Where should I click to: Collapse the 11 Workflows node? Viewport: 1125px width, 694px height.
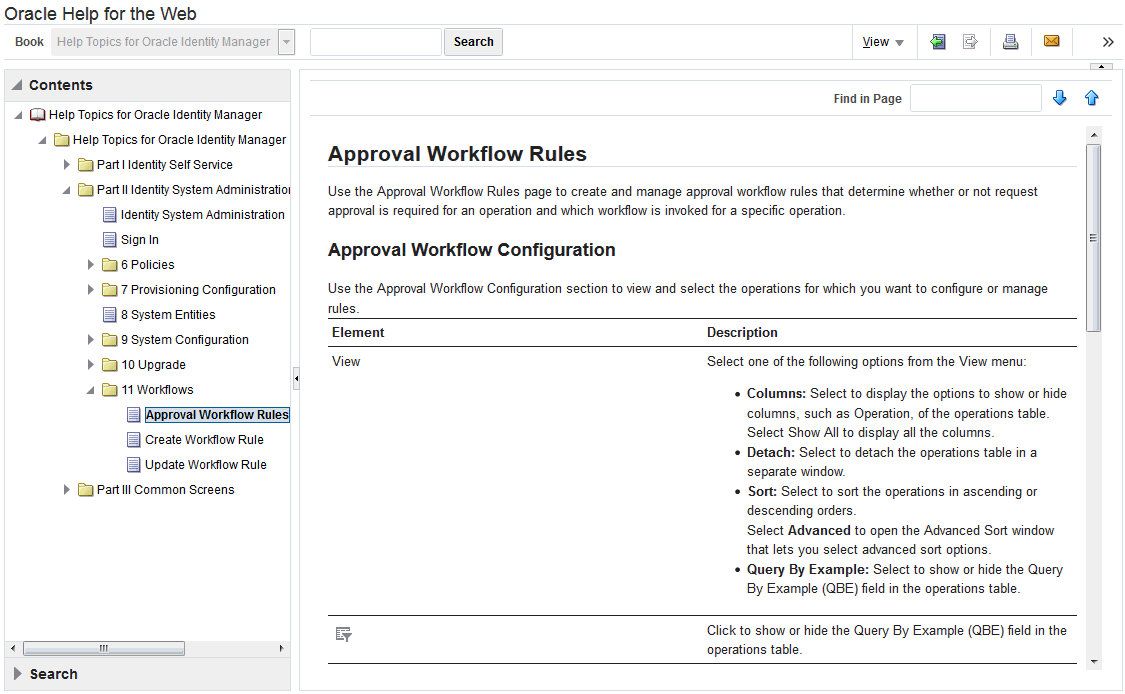click(x=90, y=390)
